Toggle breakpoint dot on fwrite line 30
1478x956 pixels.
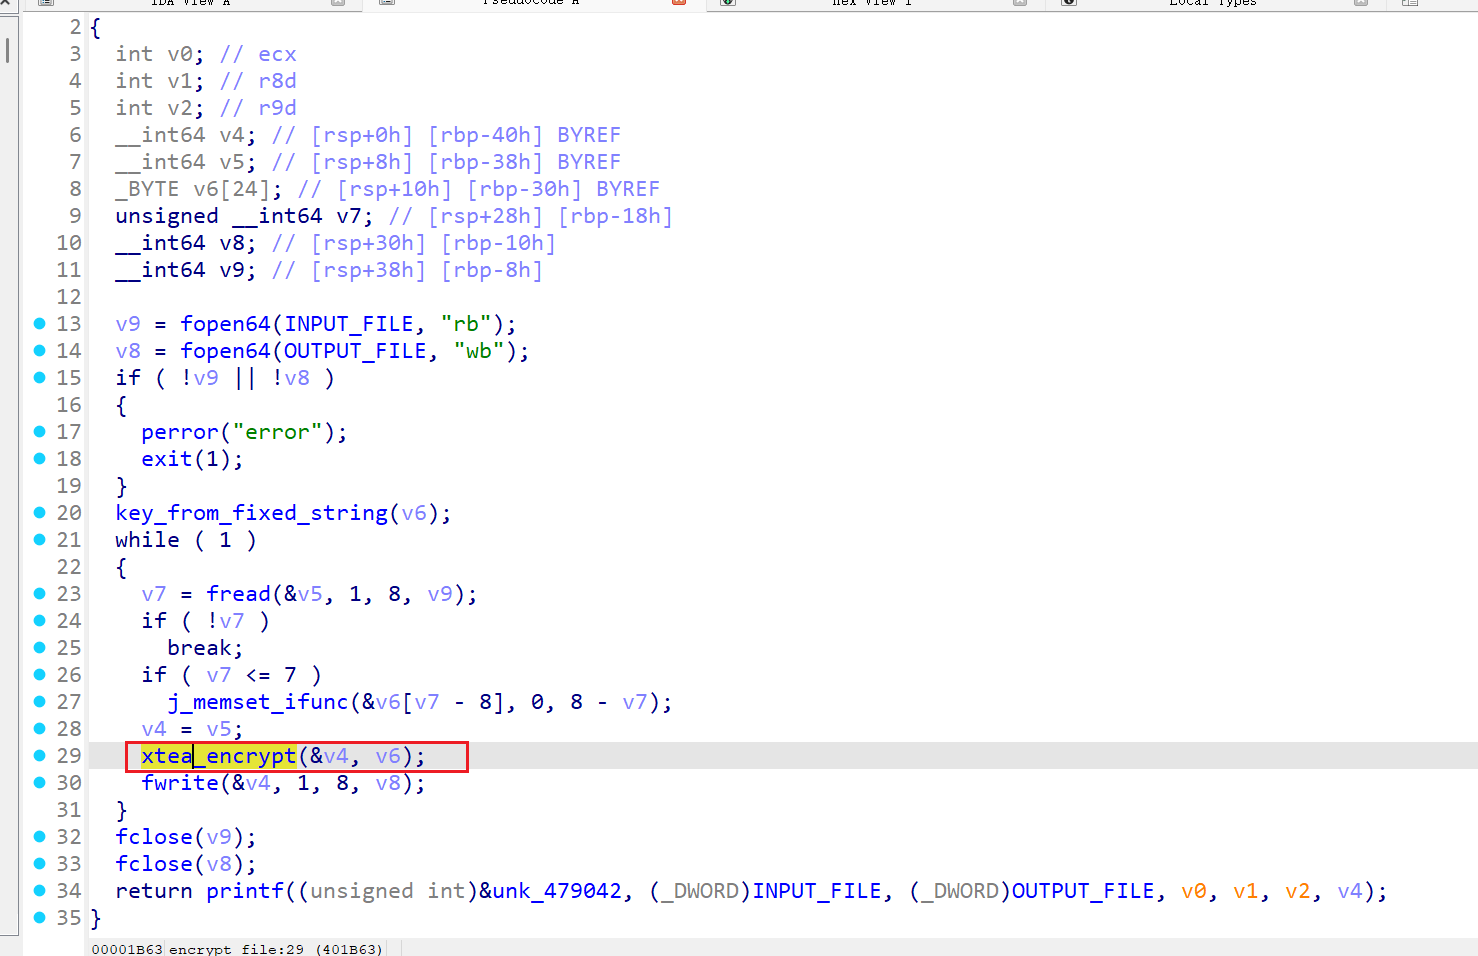[x=40, y=782]
